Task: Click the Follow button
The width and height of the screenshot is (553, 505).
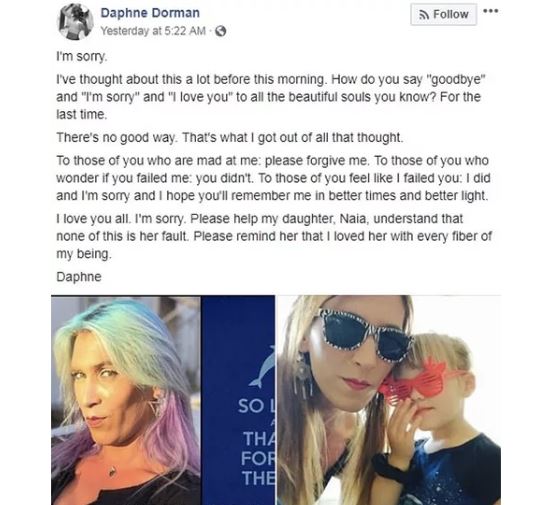Action: pyautogui.click(x=443, y=14)
